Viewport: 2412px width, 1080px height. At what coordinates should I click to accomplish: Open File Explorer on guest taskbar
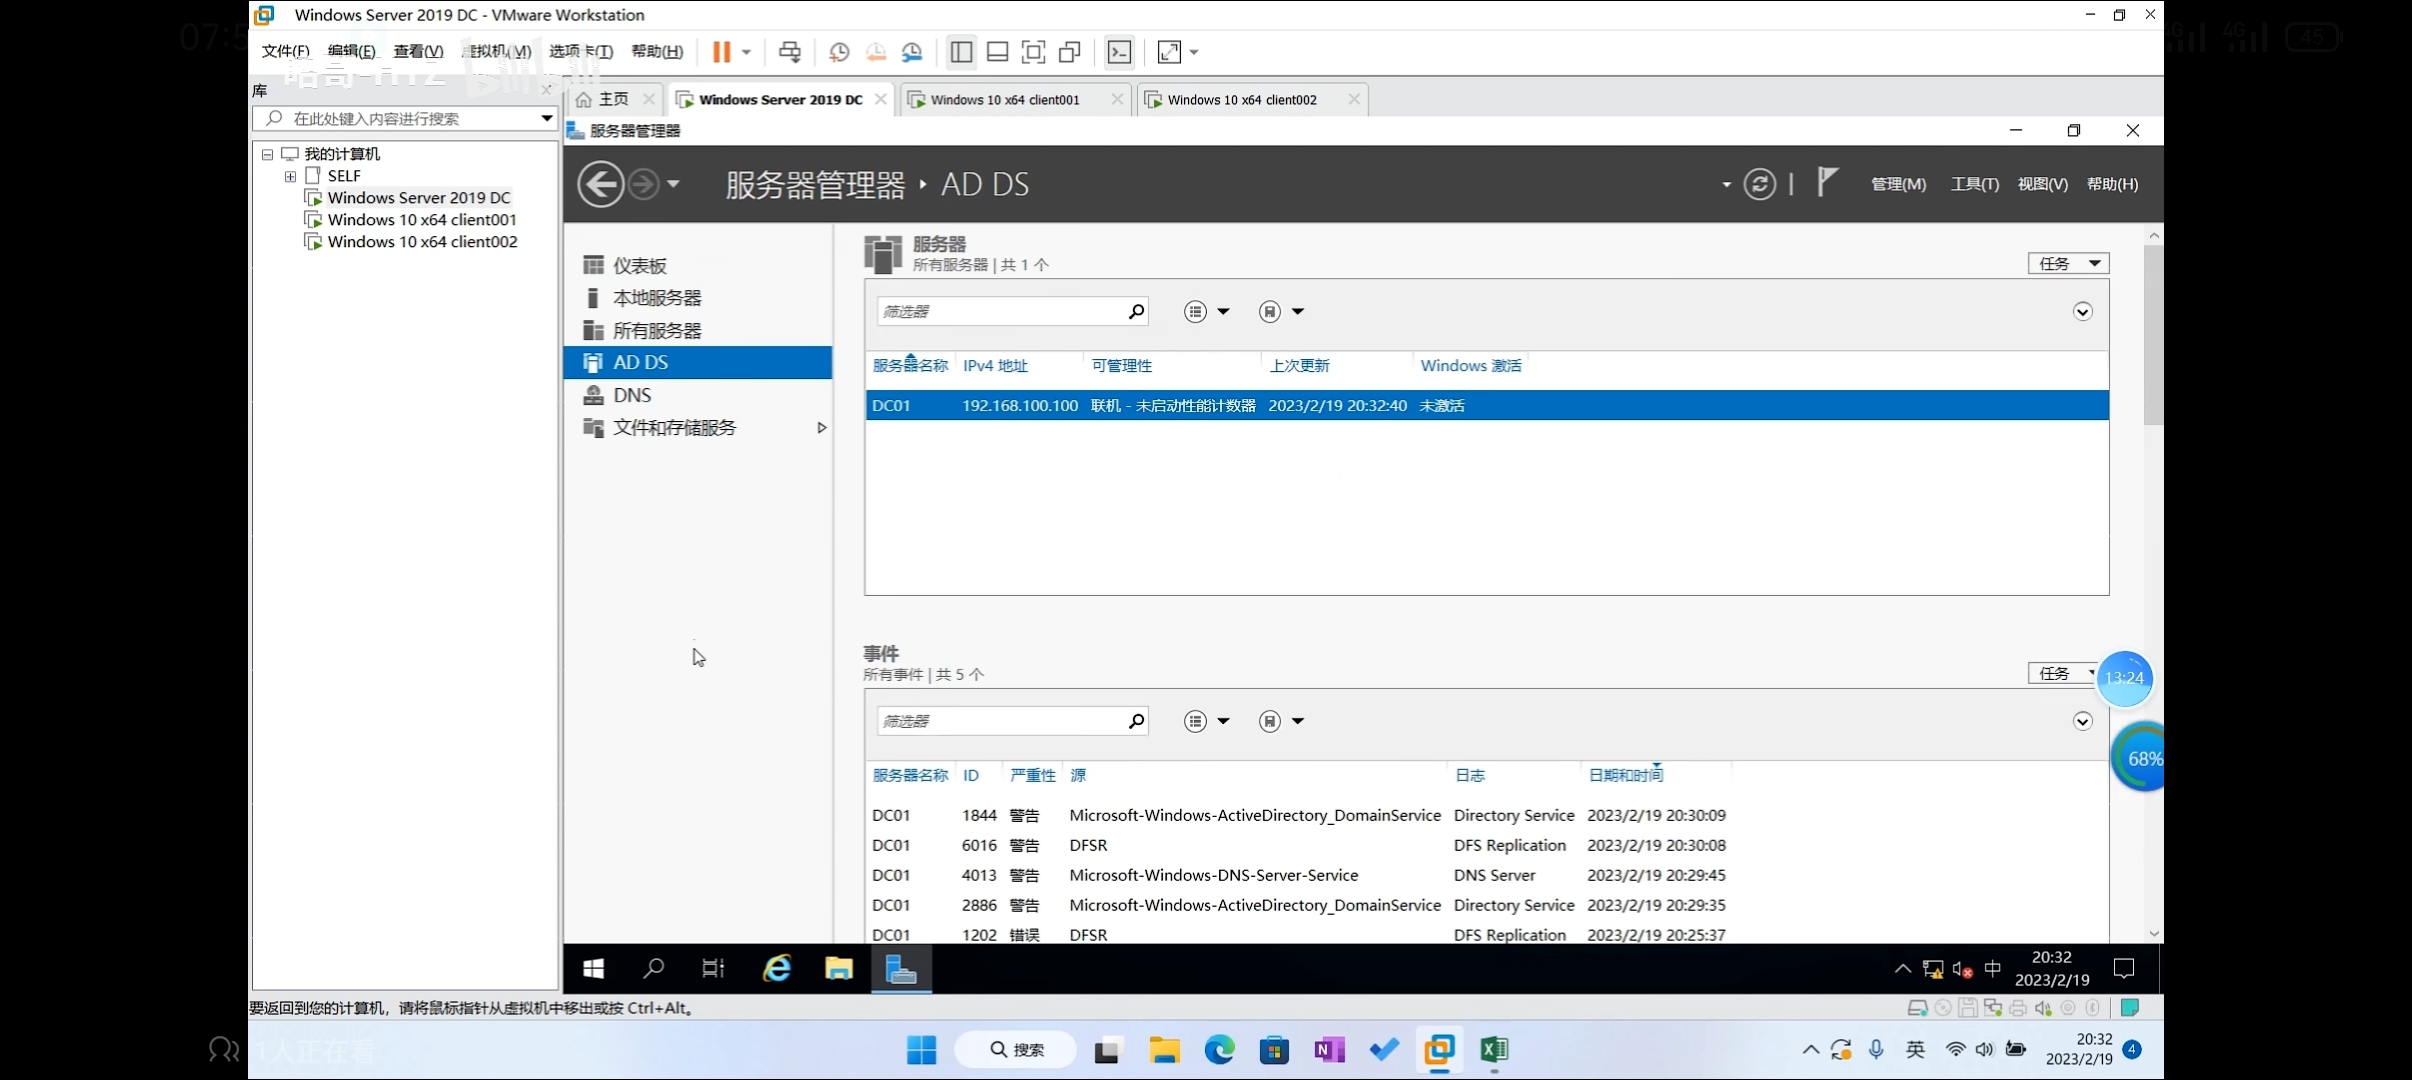point(838,968)
